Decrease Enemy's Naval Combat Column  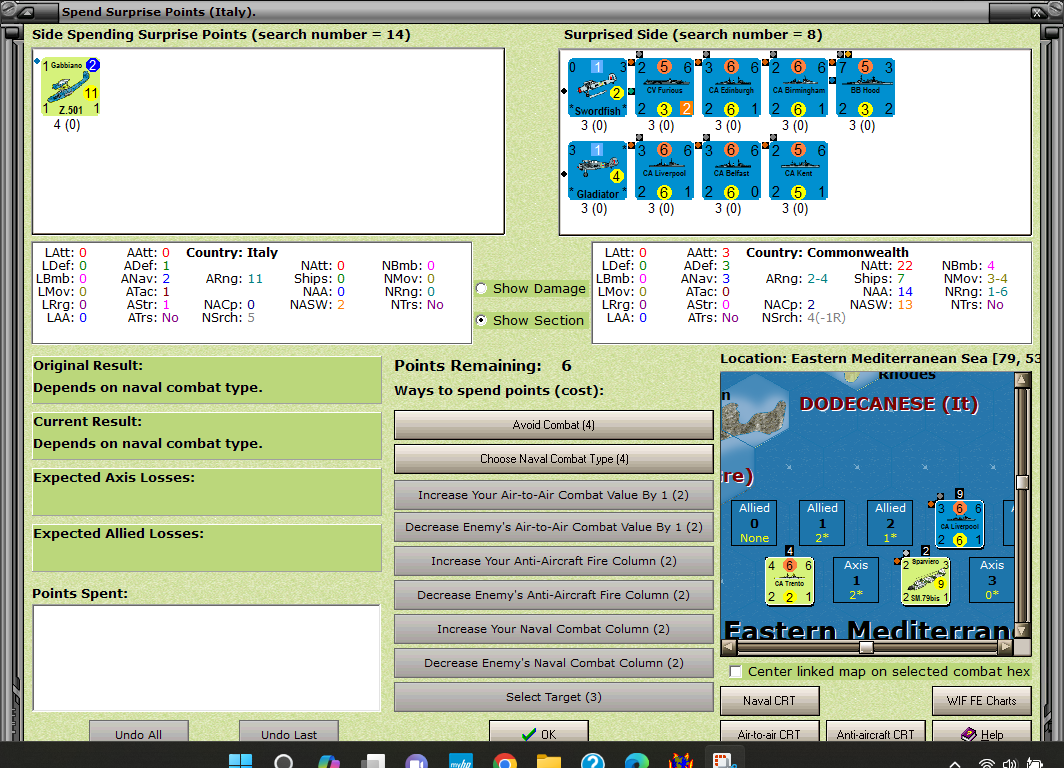point(554,663)
